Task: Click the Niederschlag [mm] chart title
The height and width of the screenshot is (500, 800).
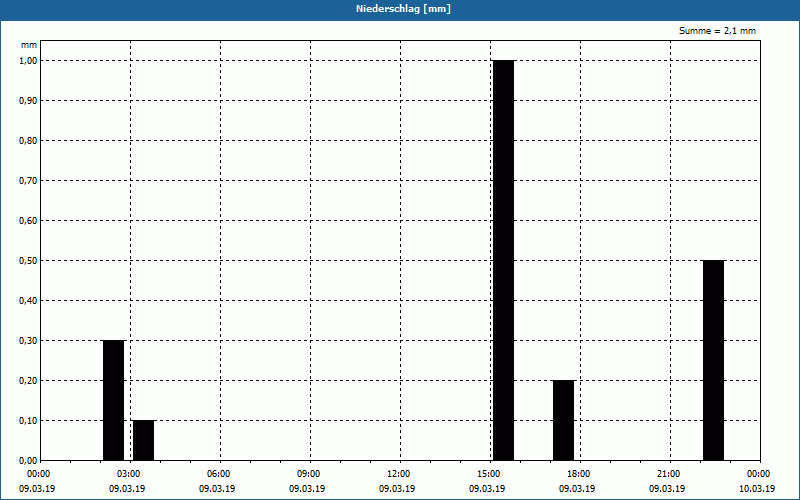Action: 403,9
